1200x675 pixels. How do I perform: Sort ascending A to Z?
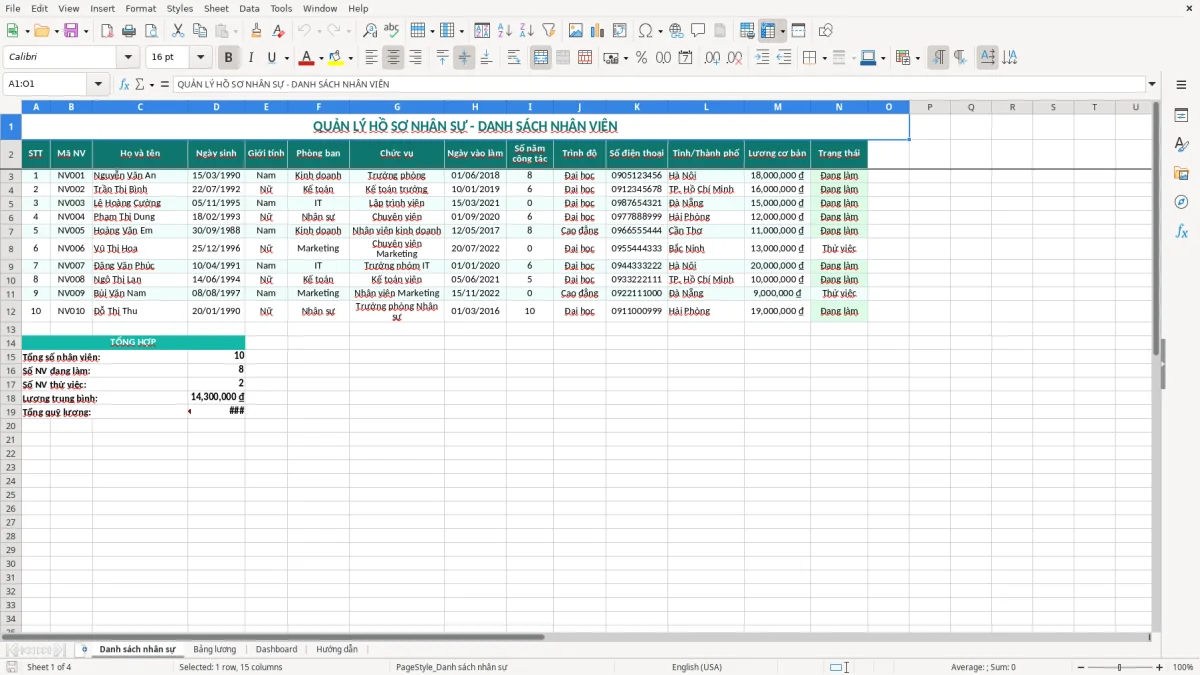point(505,31)
